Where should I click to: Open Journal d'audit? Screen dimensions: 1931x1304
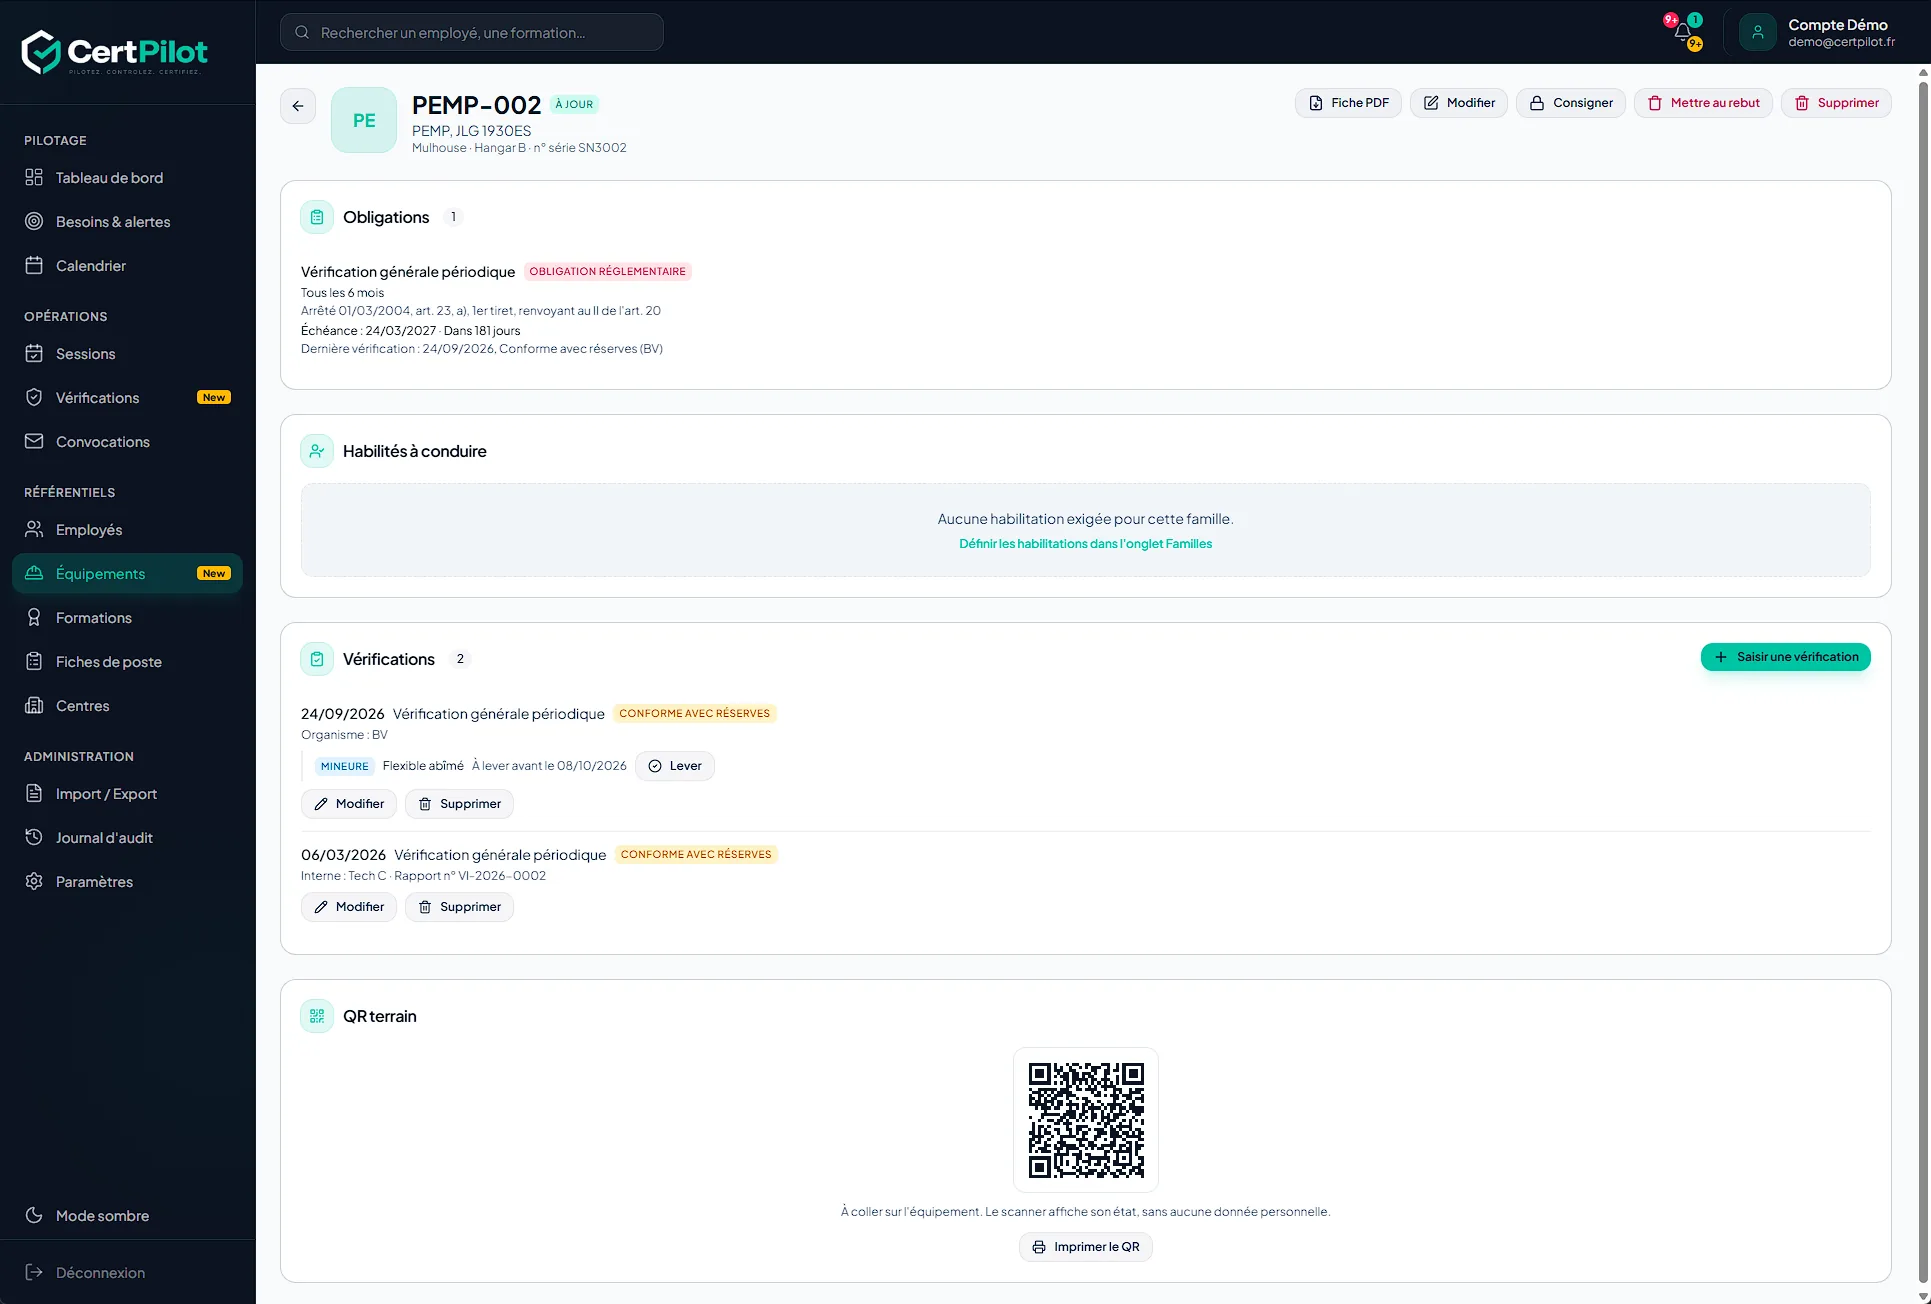pyautogui.click(x=128, y=838)
